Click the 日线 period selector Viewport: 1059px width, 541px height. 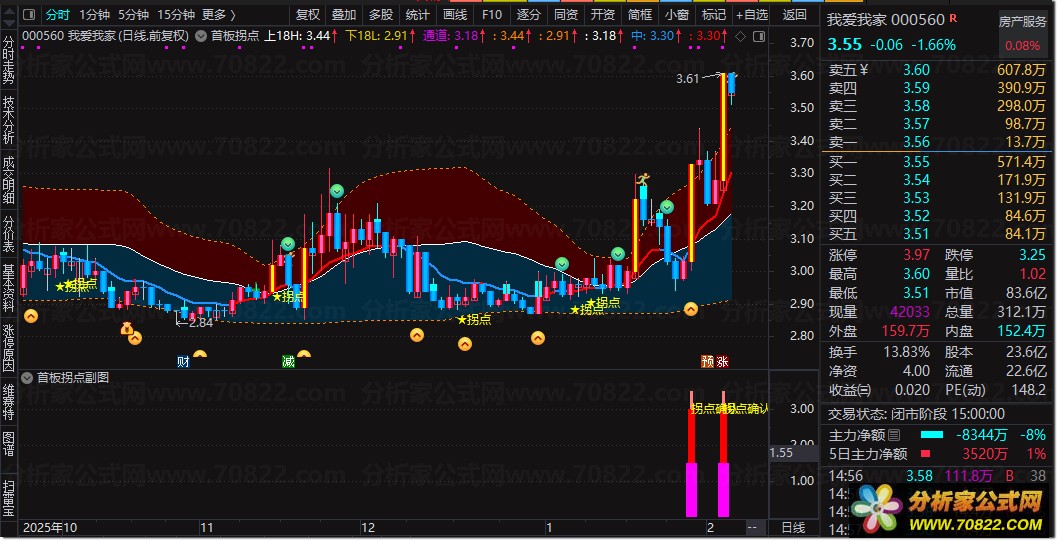point(793,528)
